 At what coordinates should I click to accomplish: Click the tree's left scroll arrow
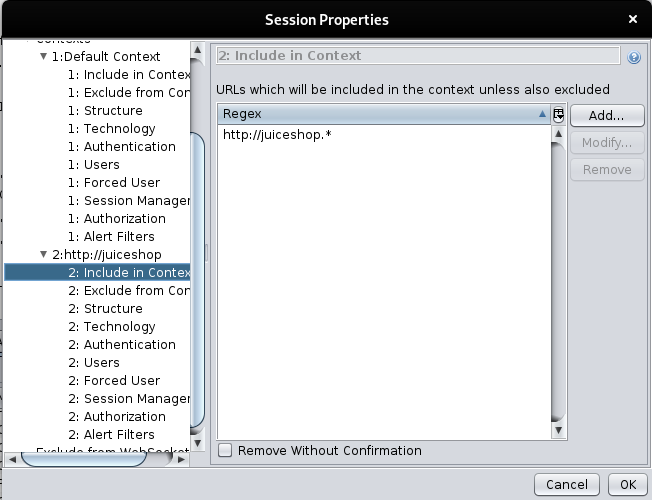pos(13,459)
